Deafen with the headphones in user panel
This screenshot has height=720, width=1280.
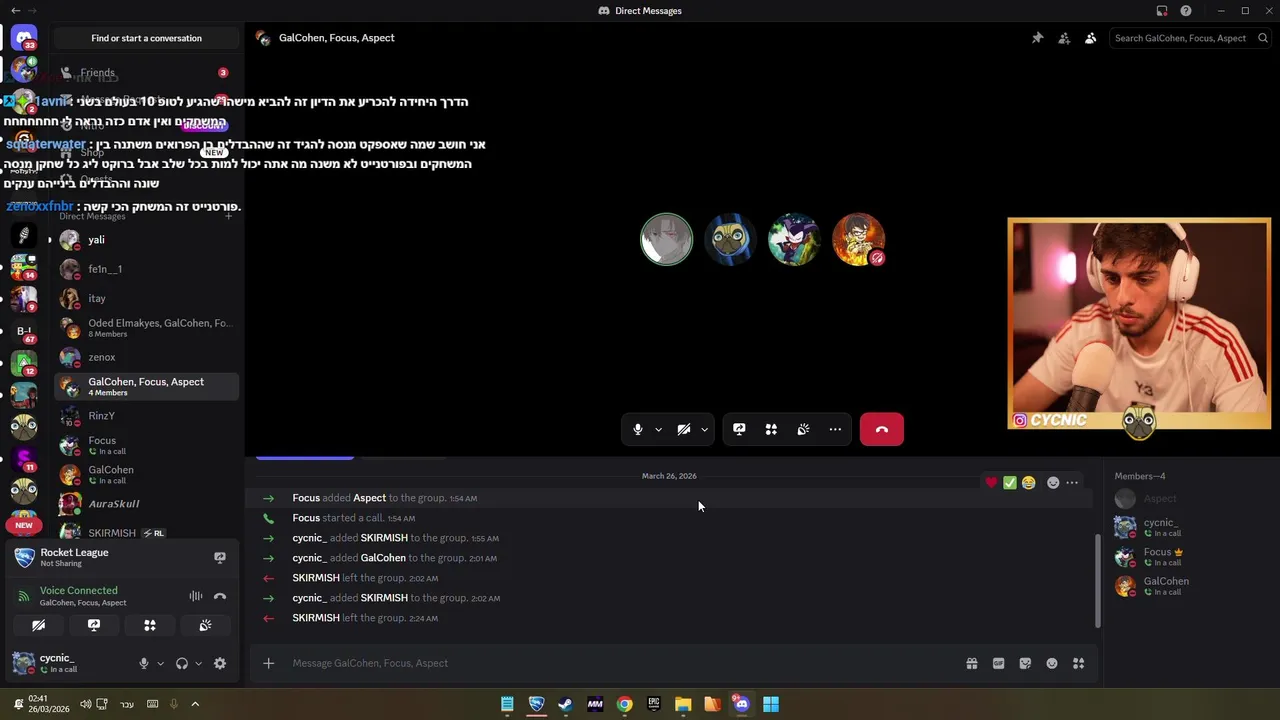pyautogui.click(x=182, y=663)
